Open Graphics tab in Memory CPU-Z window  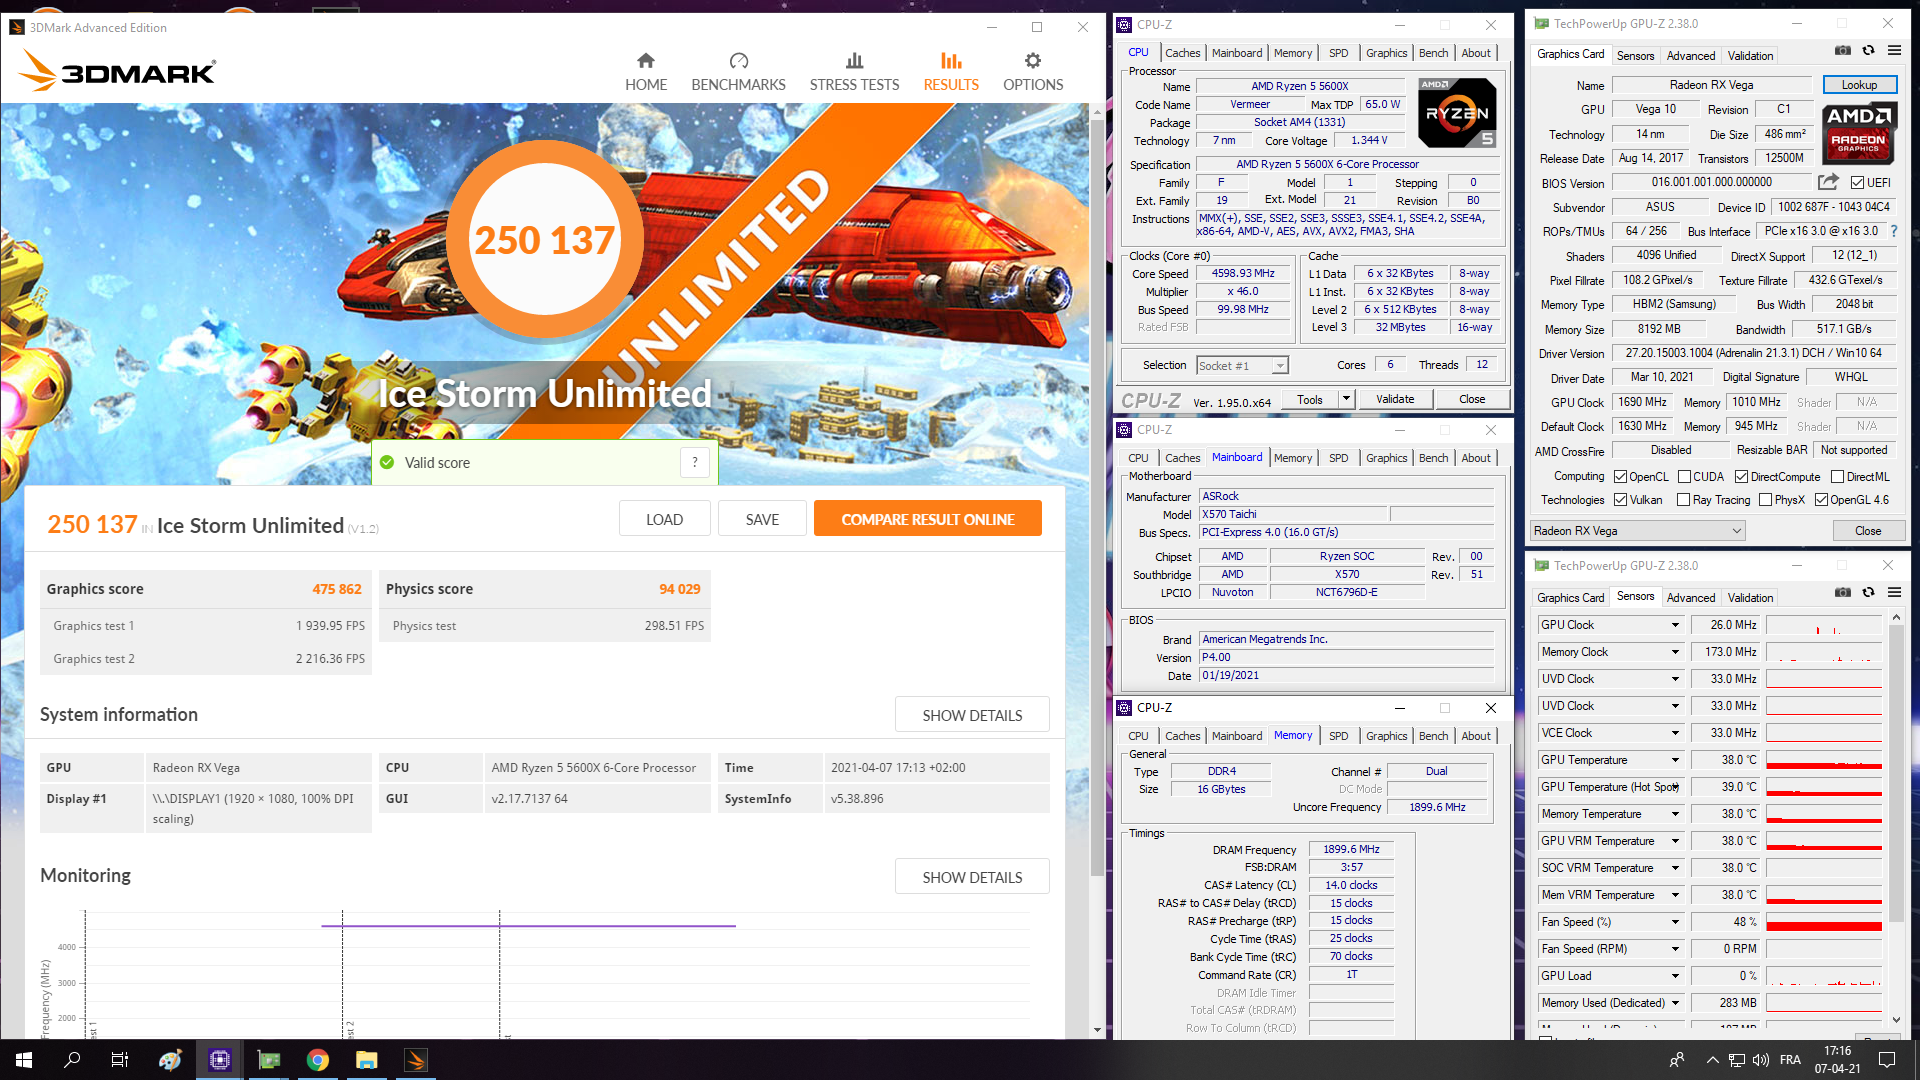coord(1386,736)
